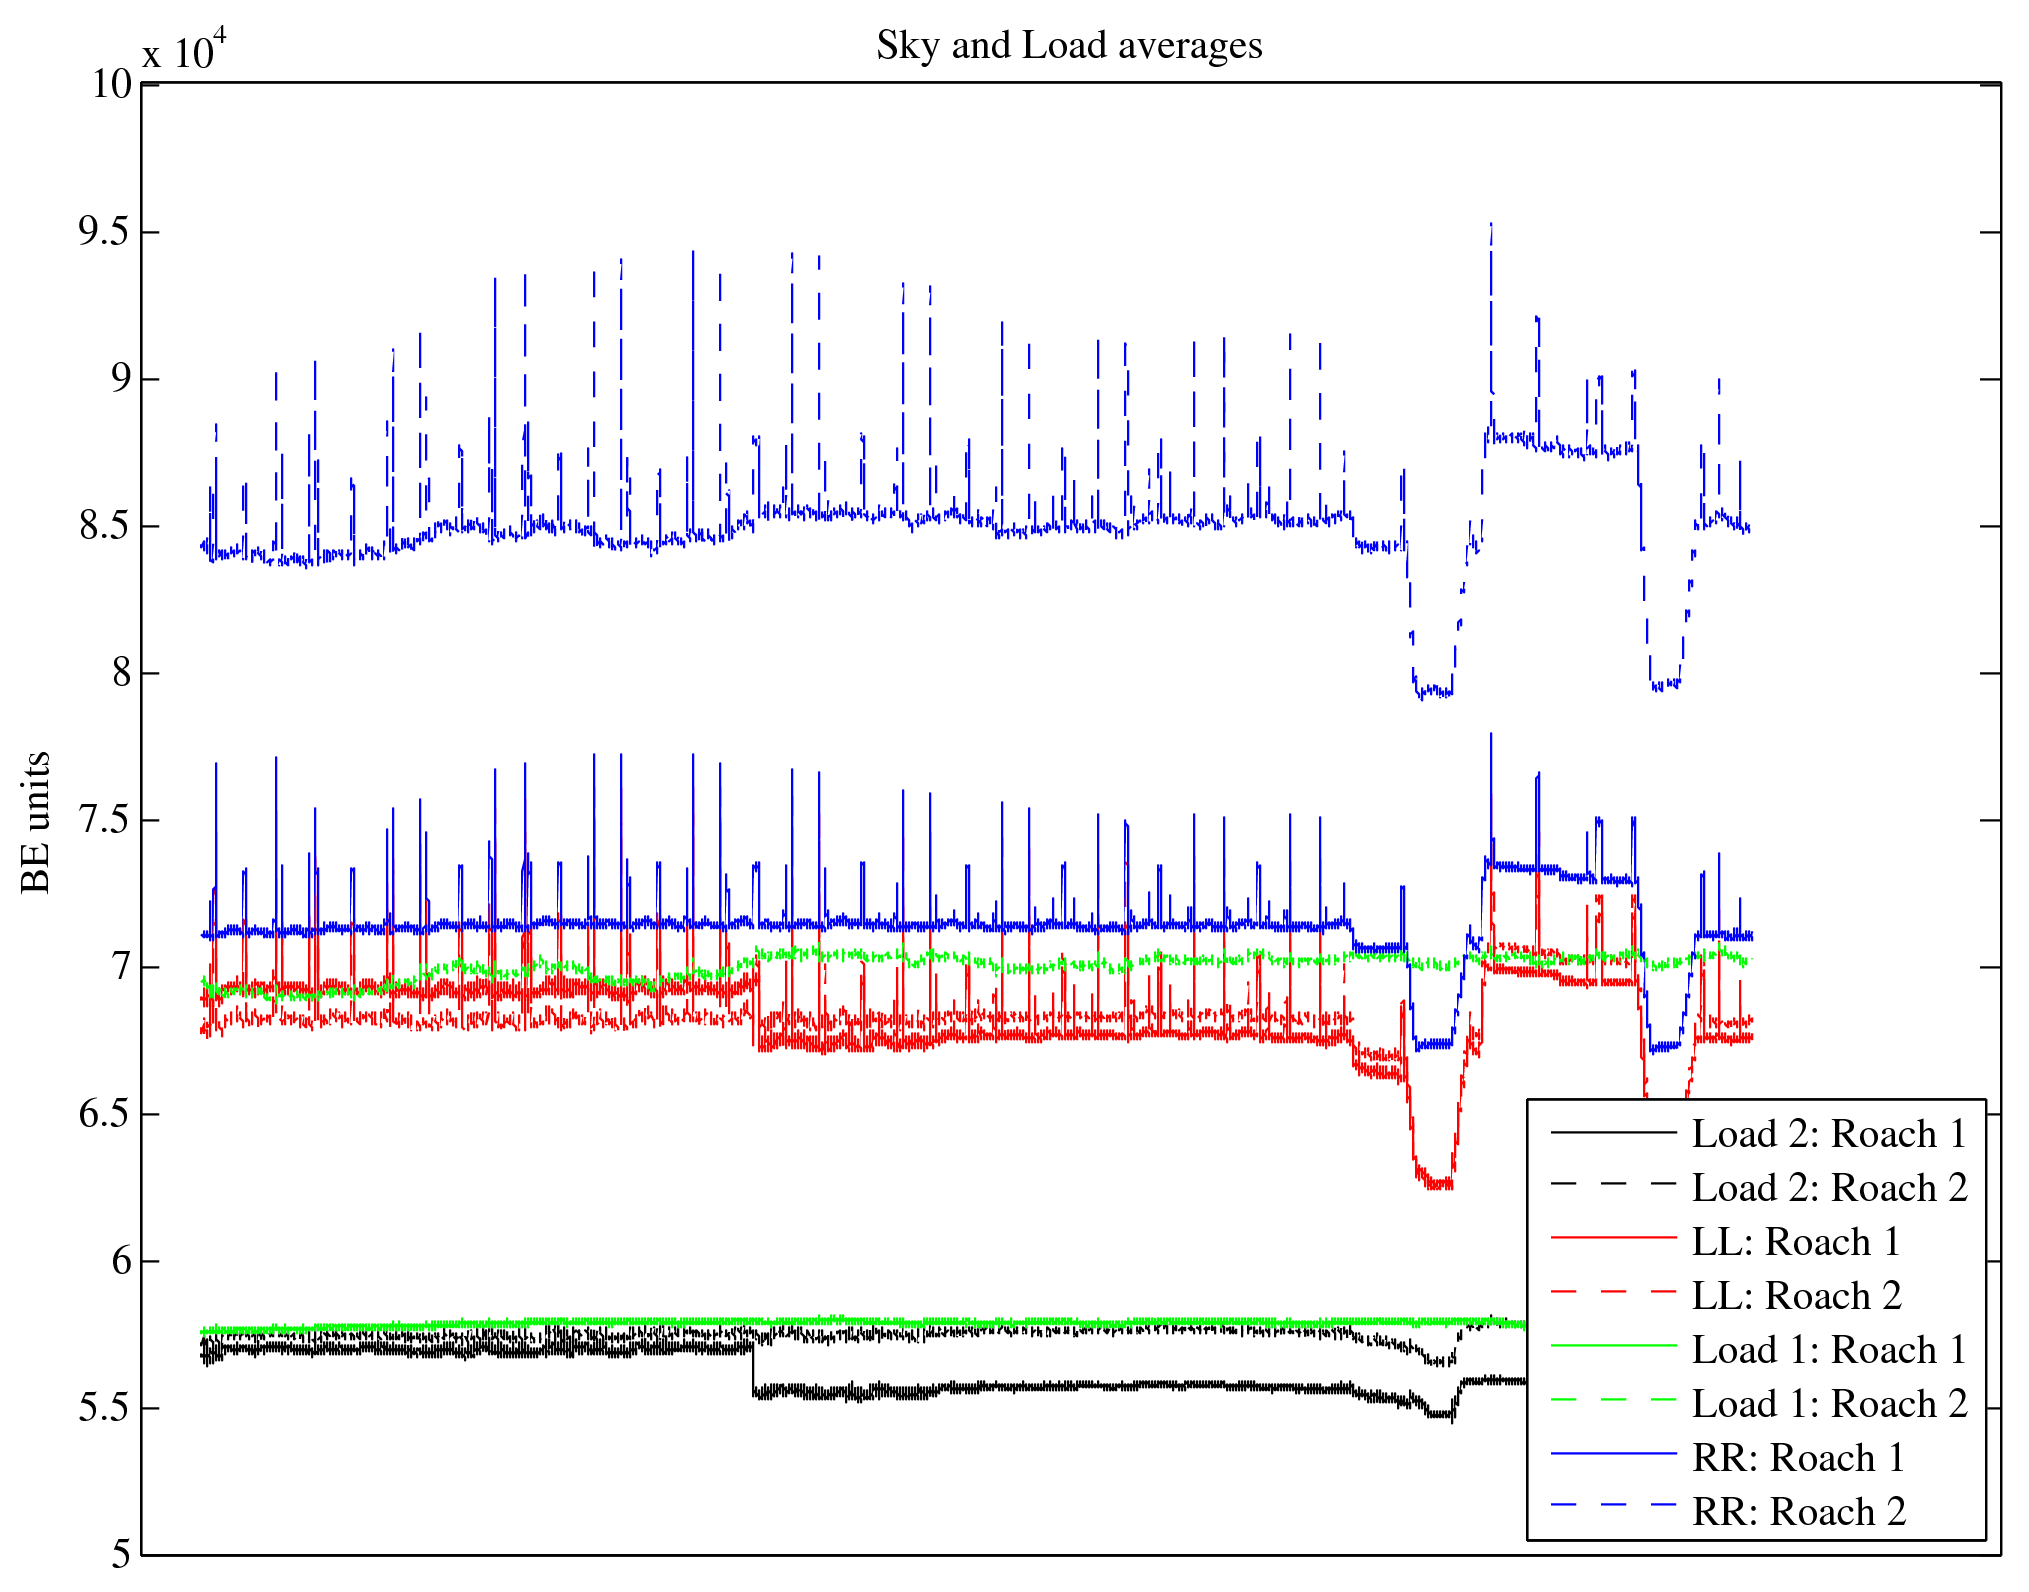Select the 'RR: Roach 2' legend entry
Screen dimensions: 2029x1592
coord(1797,1512)
